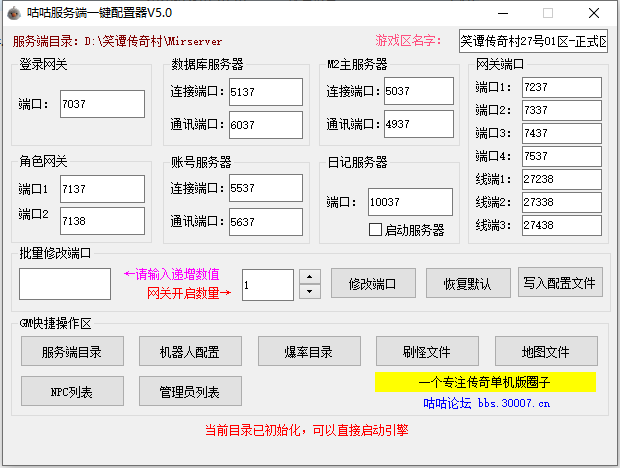
Task: Click the 恢复默认 button
Action: click(x=468, y=283)
